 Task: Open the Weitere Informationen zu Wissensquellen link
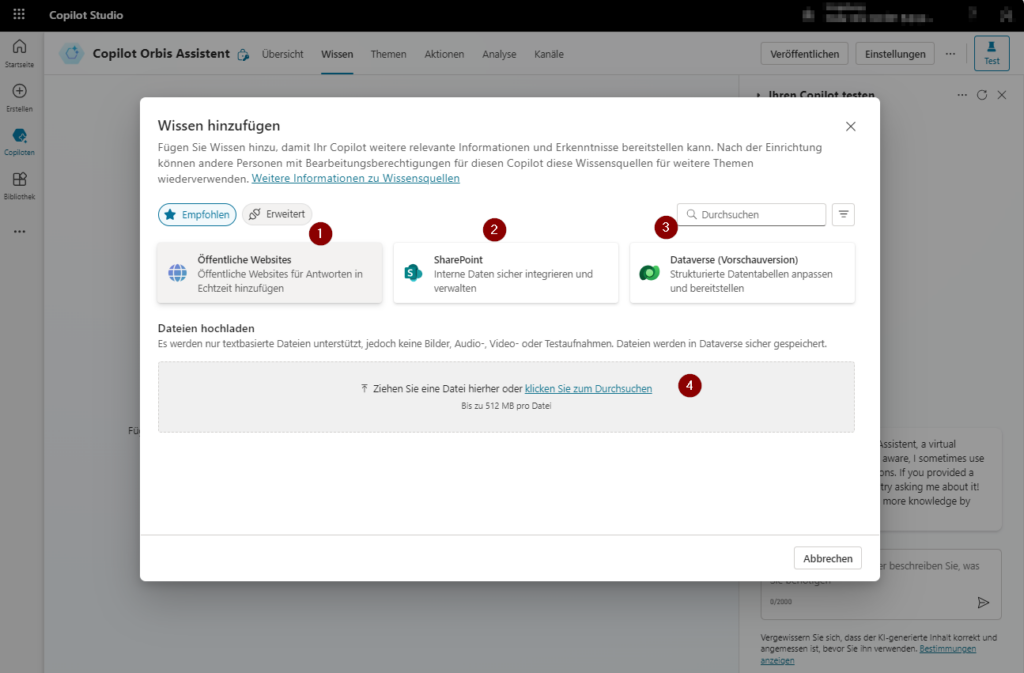pyautogui.click(x=355, y=178)
